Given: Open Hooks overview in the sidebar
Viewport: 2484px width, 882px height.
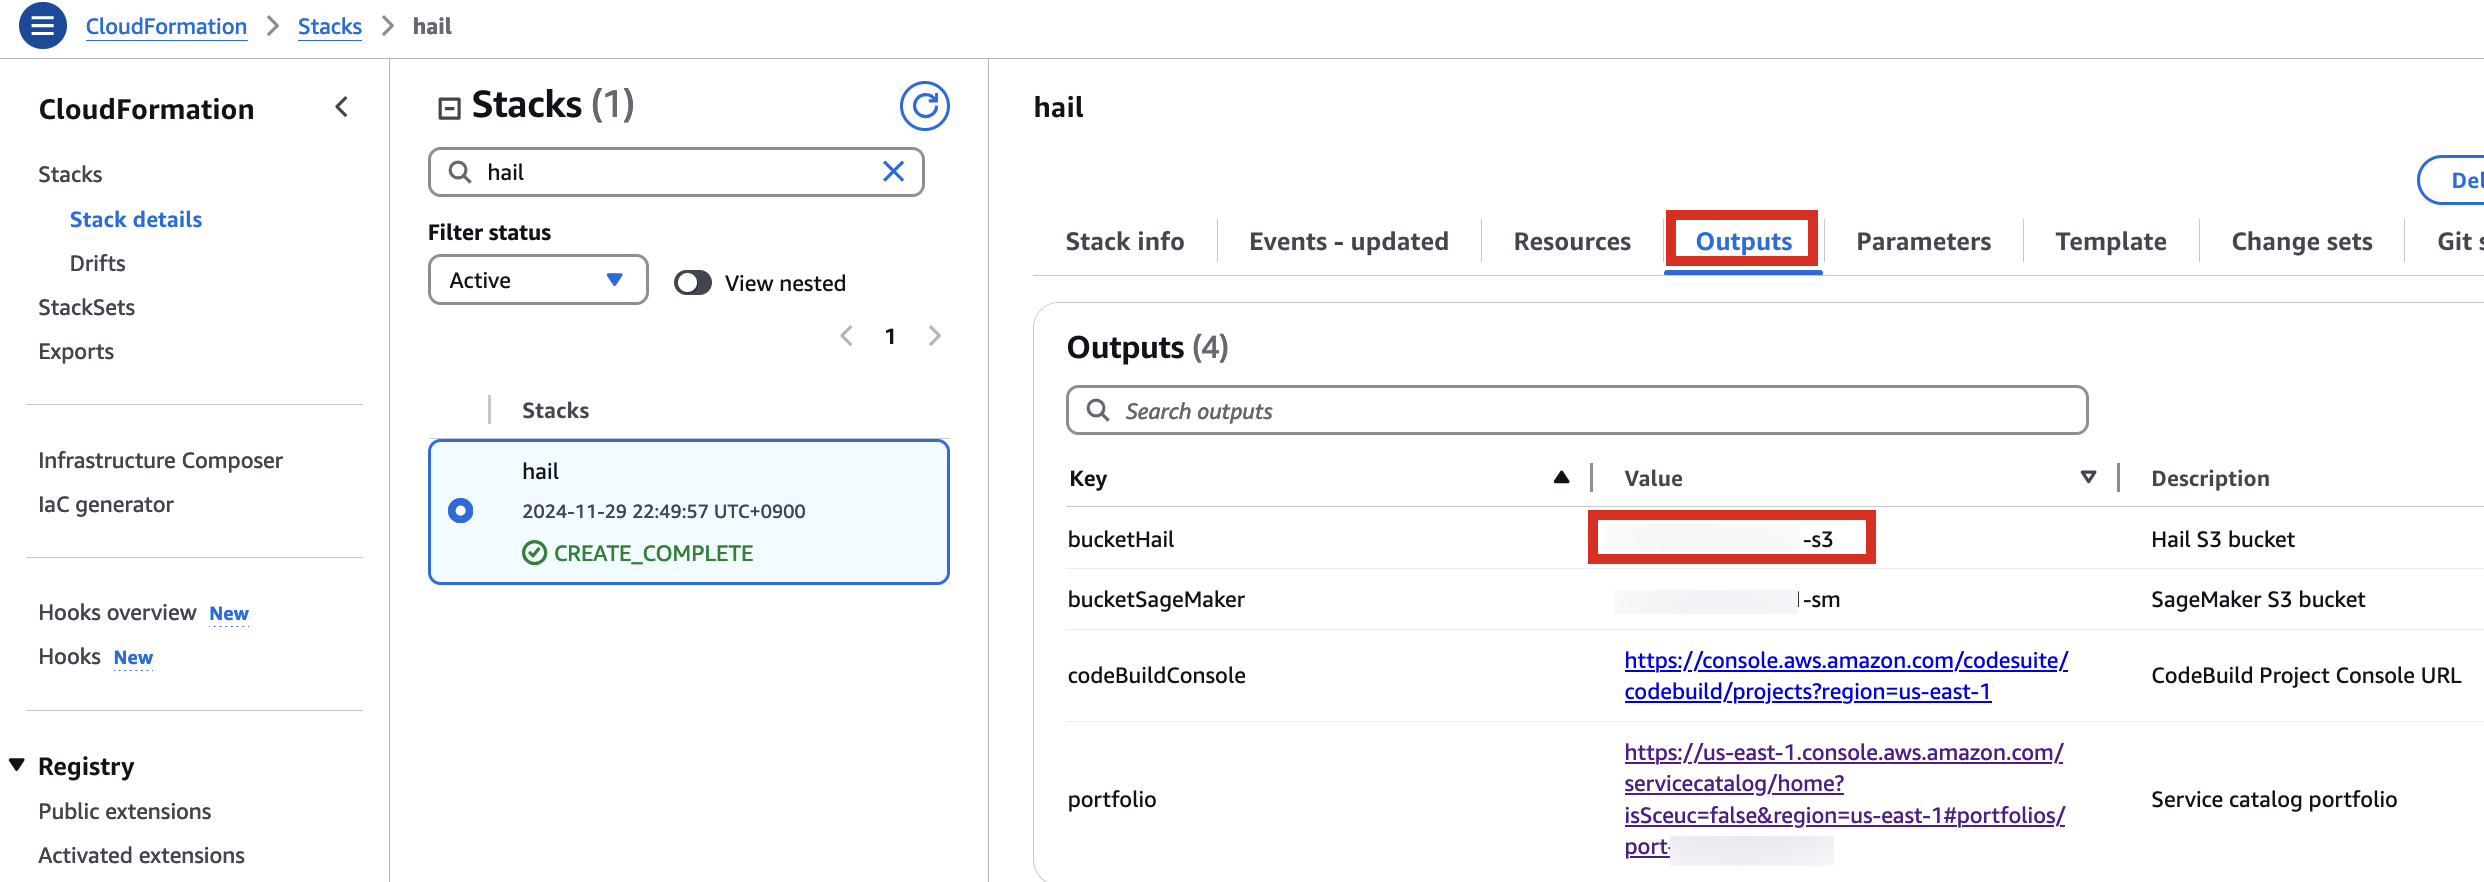Looking at the screenshot, I should click(x=117, y=612).
